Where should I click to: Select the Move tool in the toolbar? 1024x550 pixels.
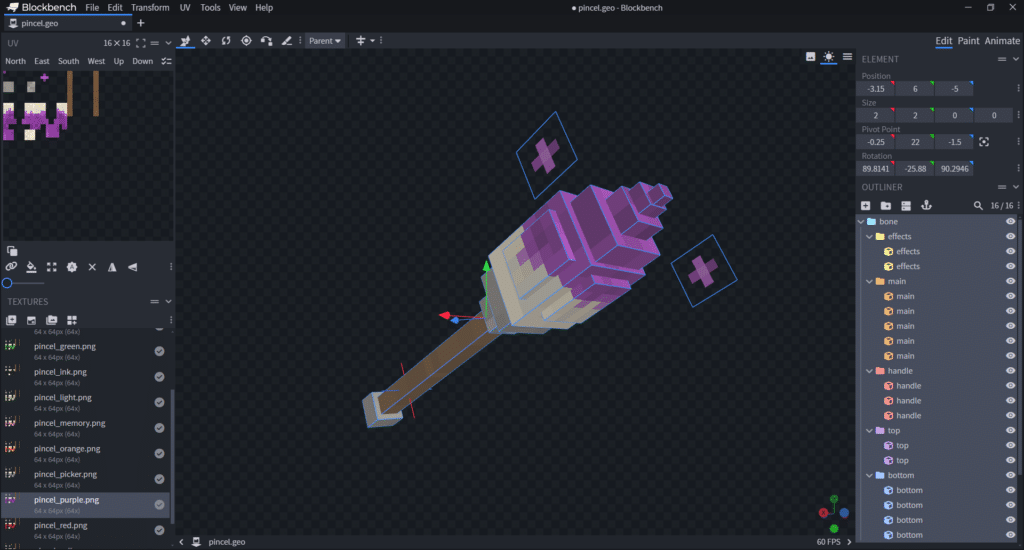(185, 40)
